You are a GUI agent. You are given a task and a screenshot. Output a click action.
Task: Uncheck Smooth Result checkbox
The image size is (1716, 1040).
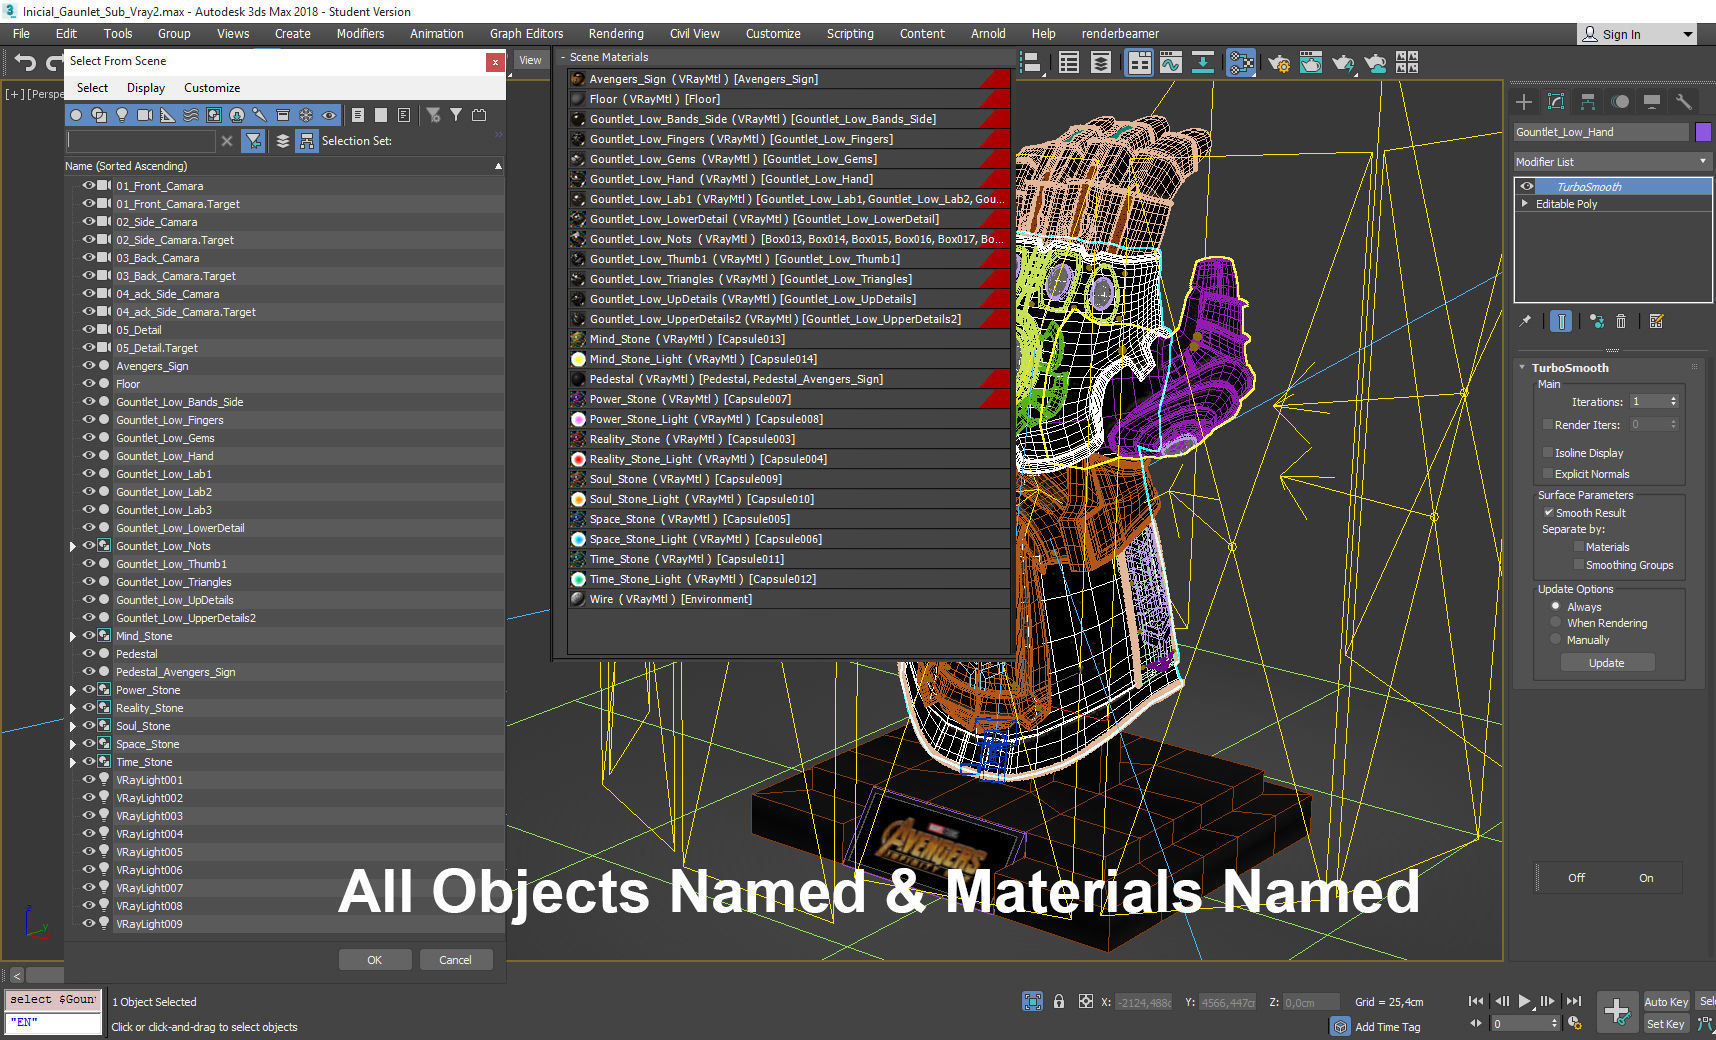click(x=1548, y=512)
